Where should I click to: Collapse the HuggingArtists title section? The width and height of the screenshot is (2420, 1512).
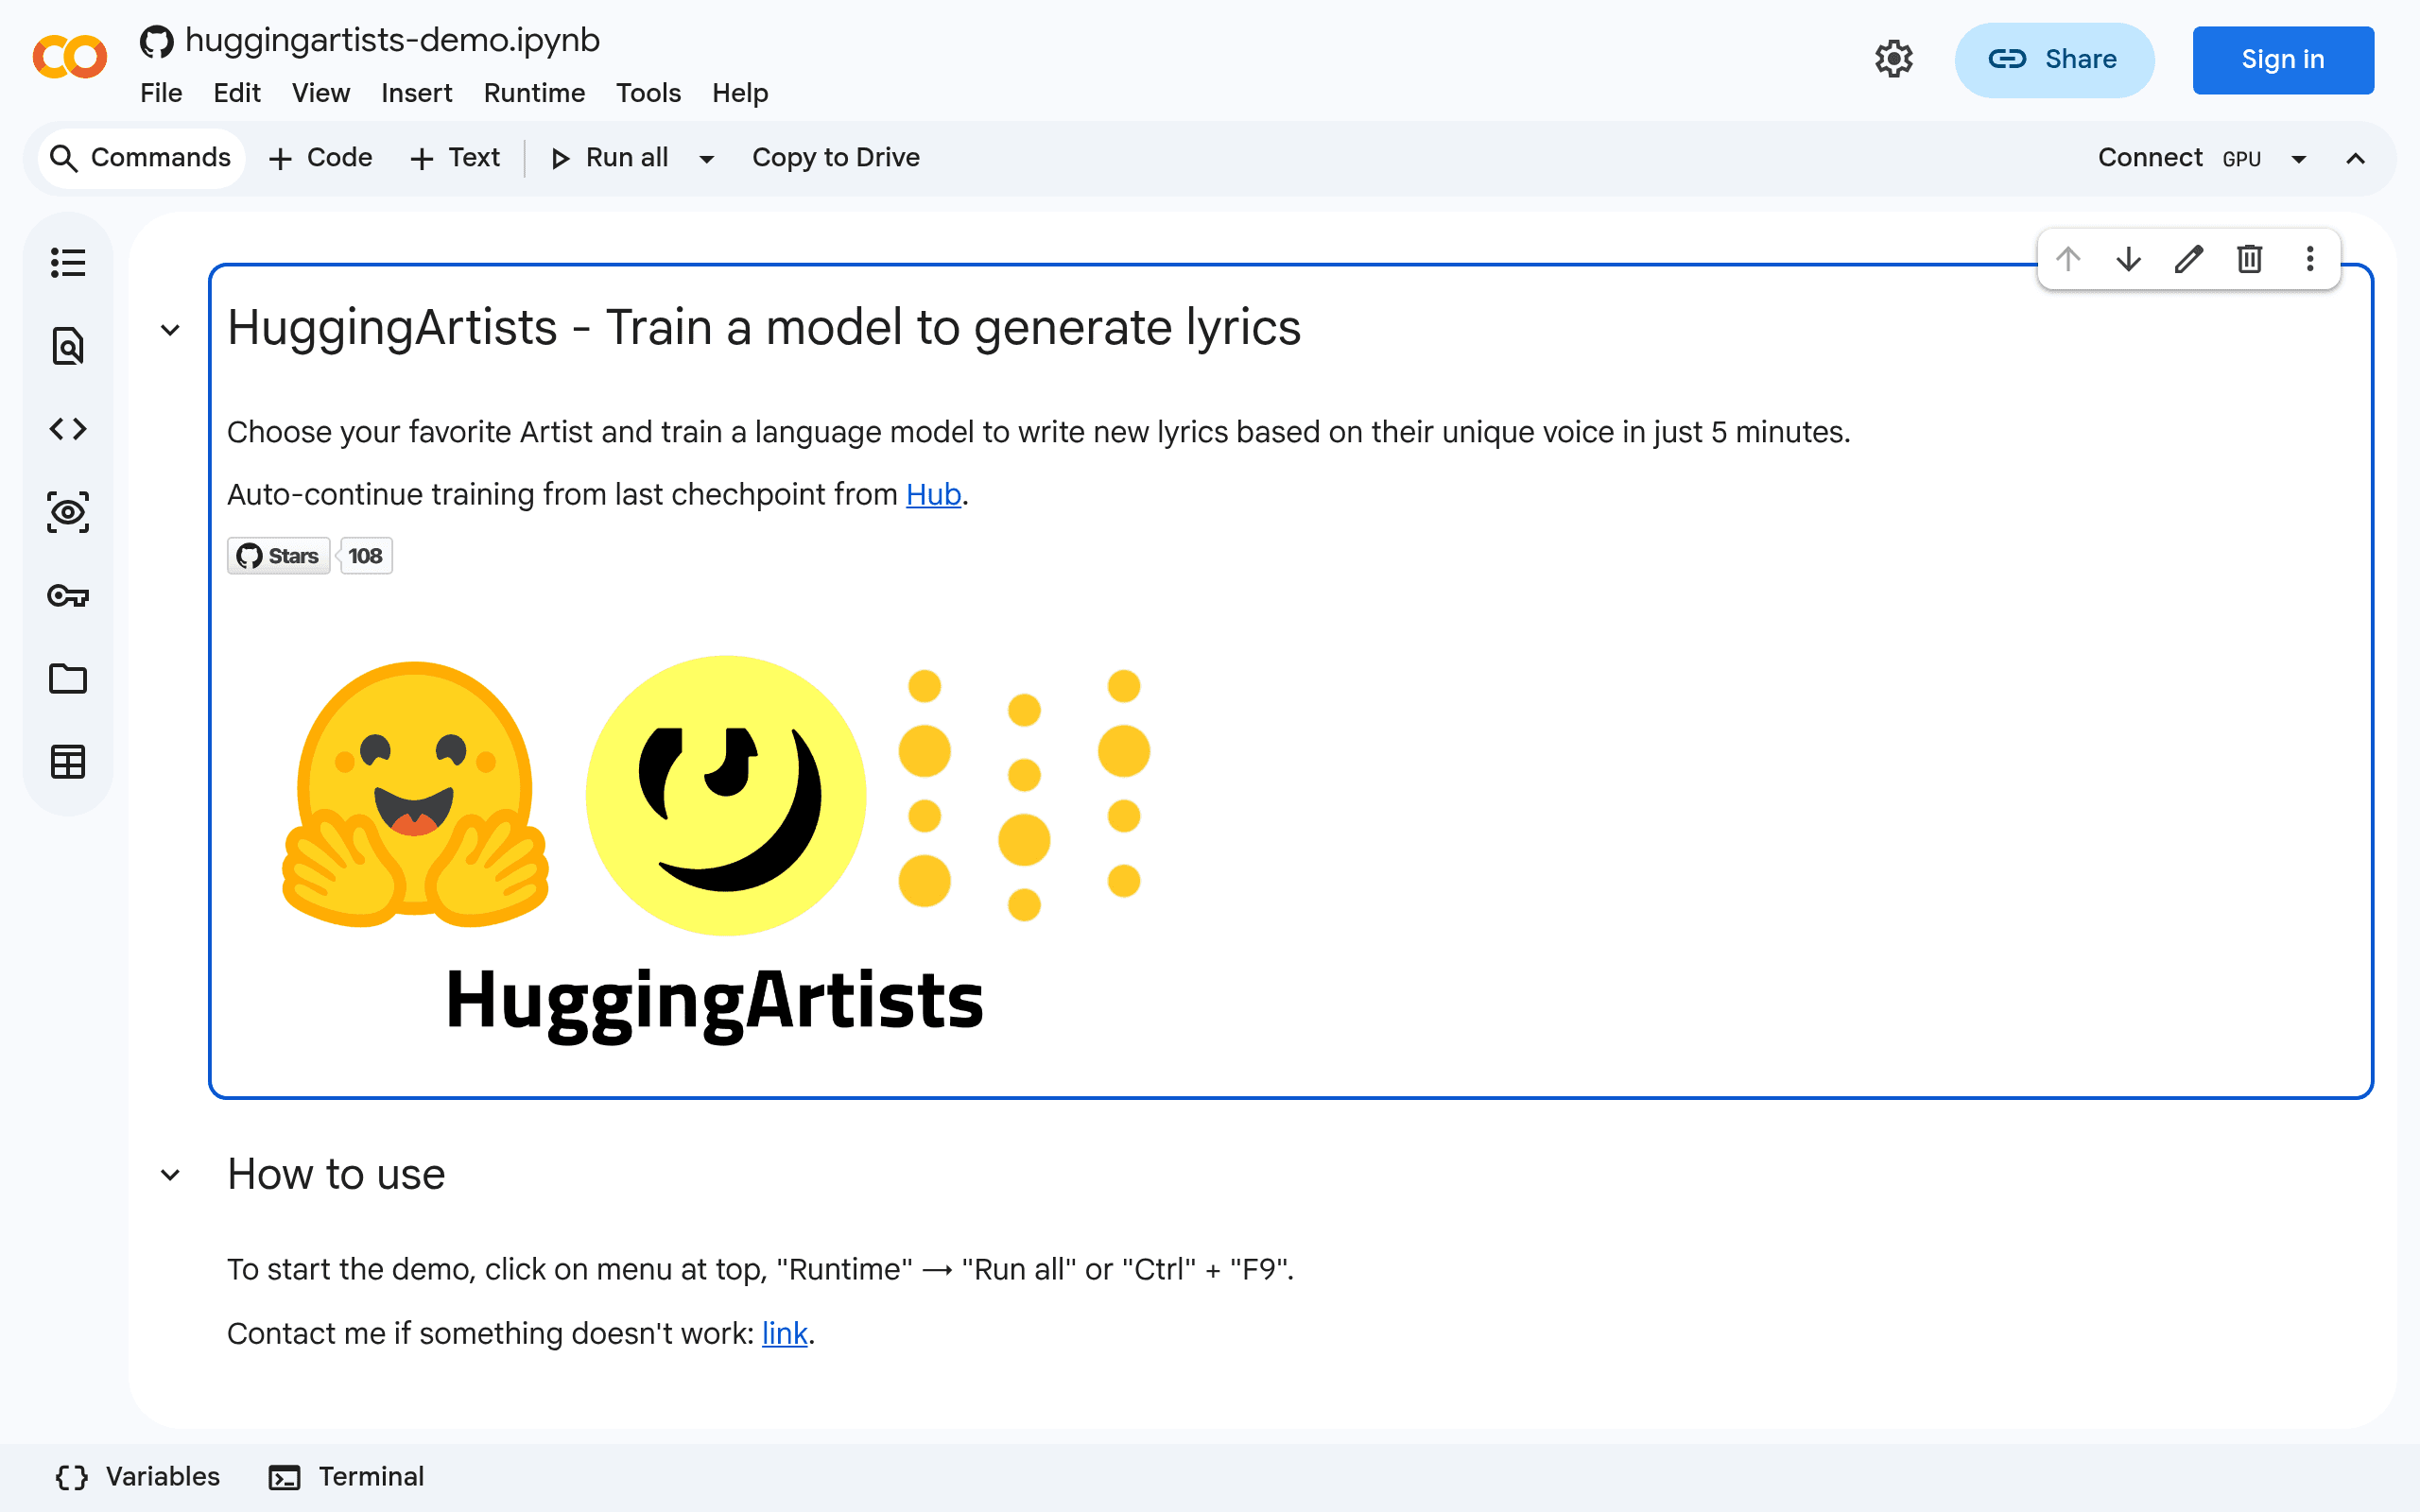pos(170,329)
